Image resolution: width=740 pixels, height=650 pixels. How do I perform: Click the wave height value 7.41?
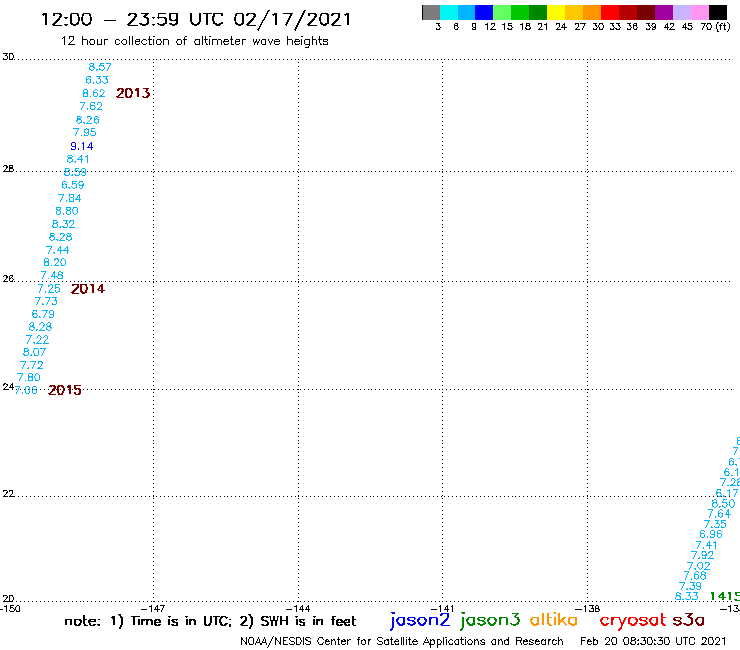[x=706, y=545]
